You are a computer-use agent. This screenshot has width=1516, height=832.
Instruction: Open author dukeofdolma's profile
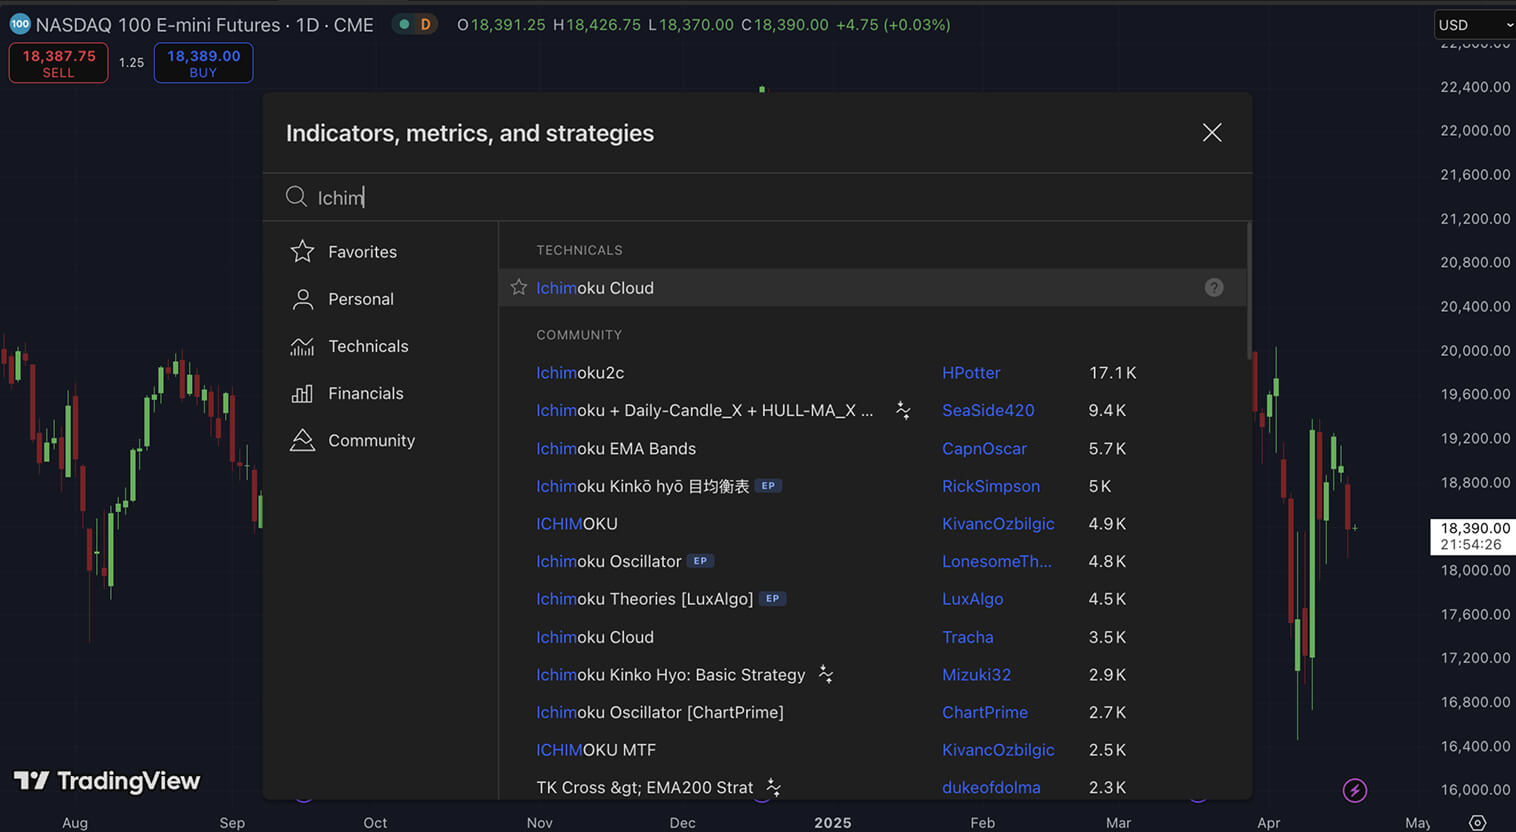[991, 788]
